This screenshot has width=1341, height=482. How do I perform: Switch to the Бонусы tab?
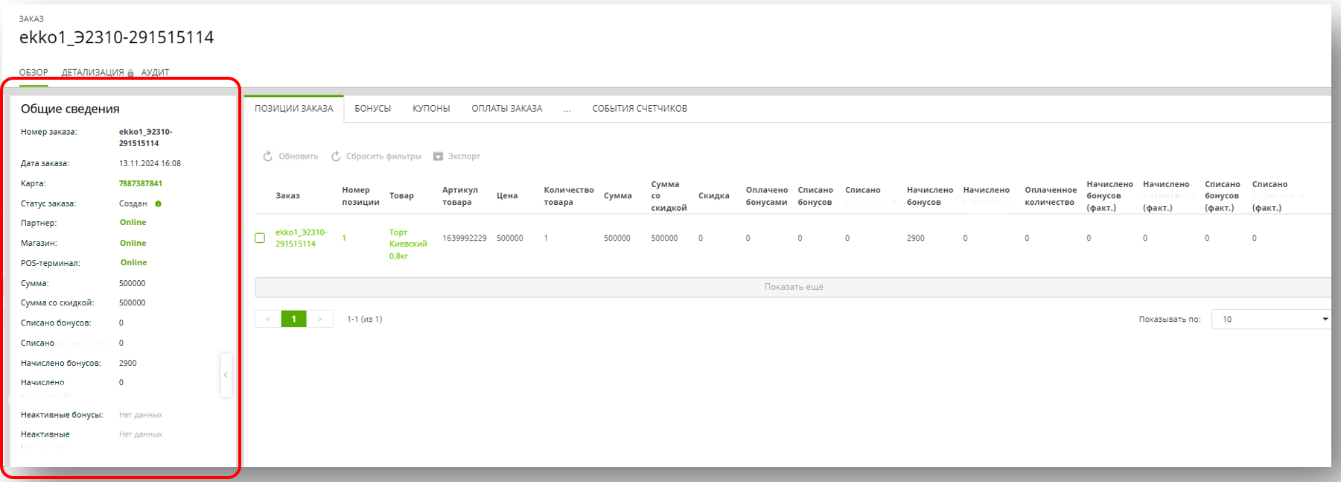point(372,108)
